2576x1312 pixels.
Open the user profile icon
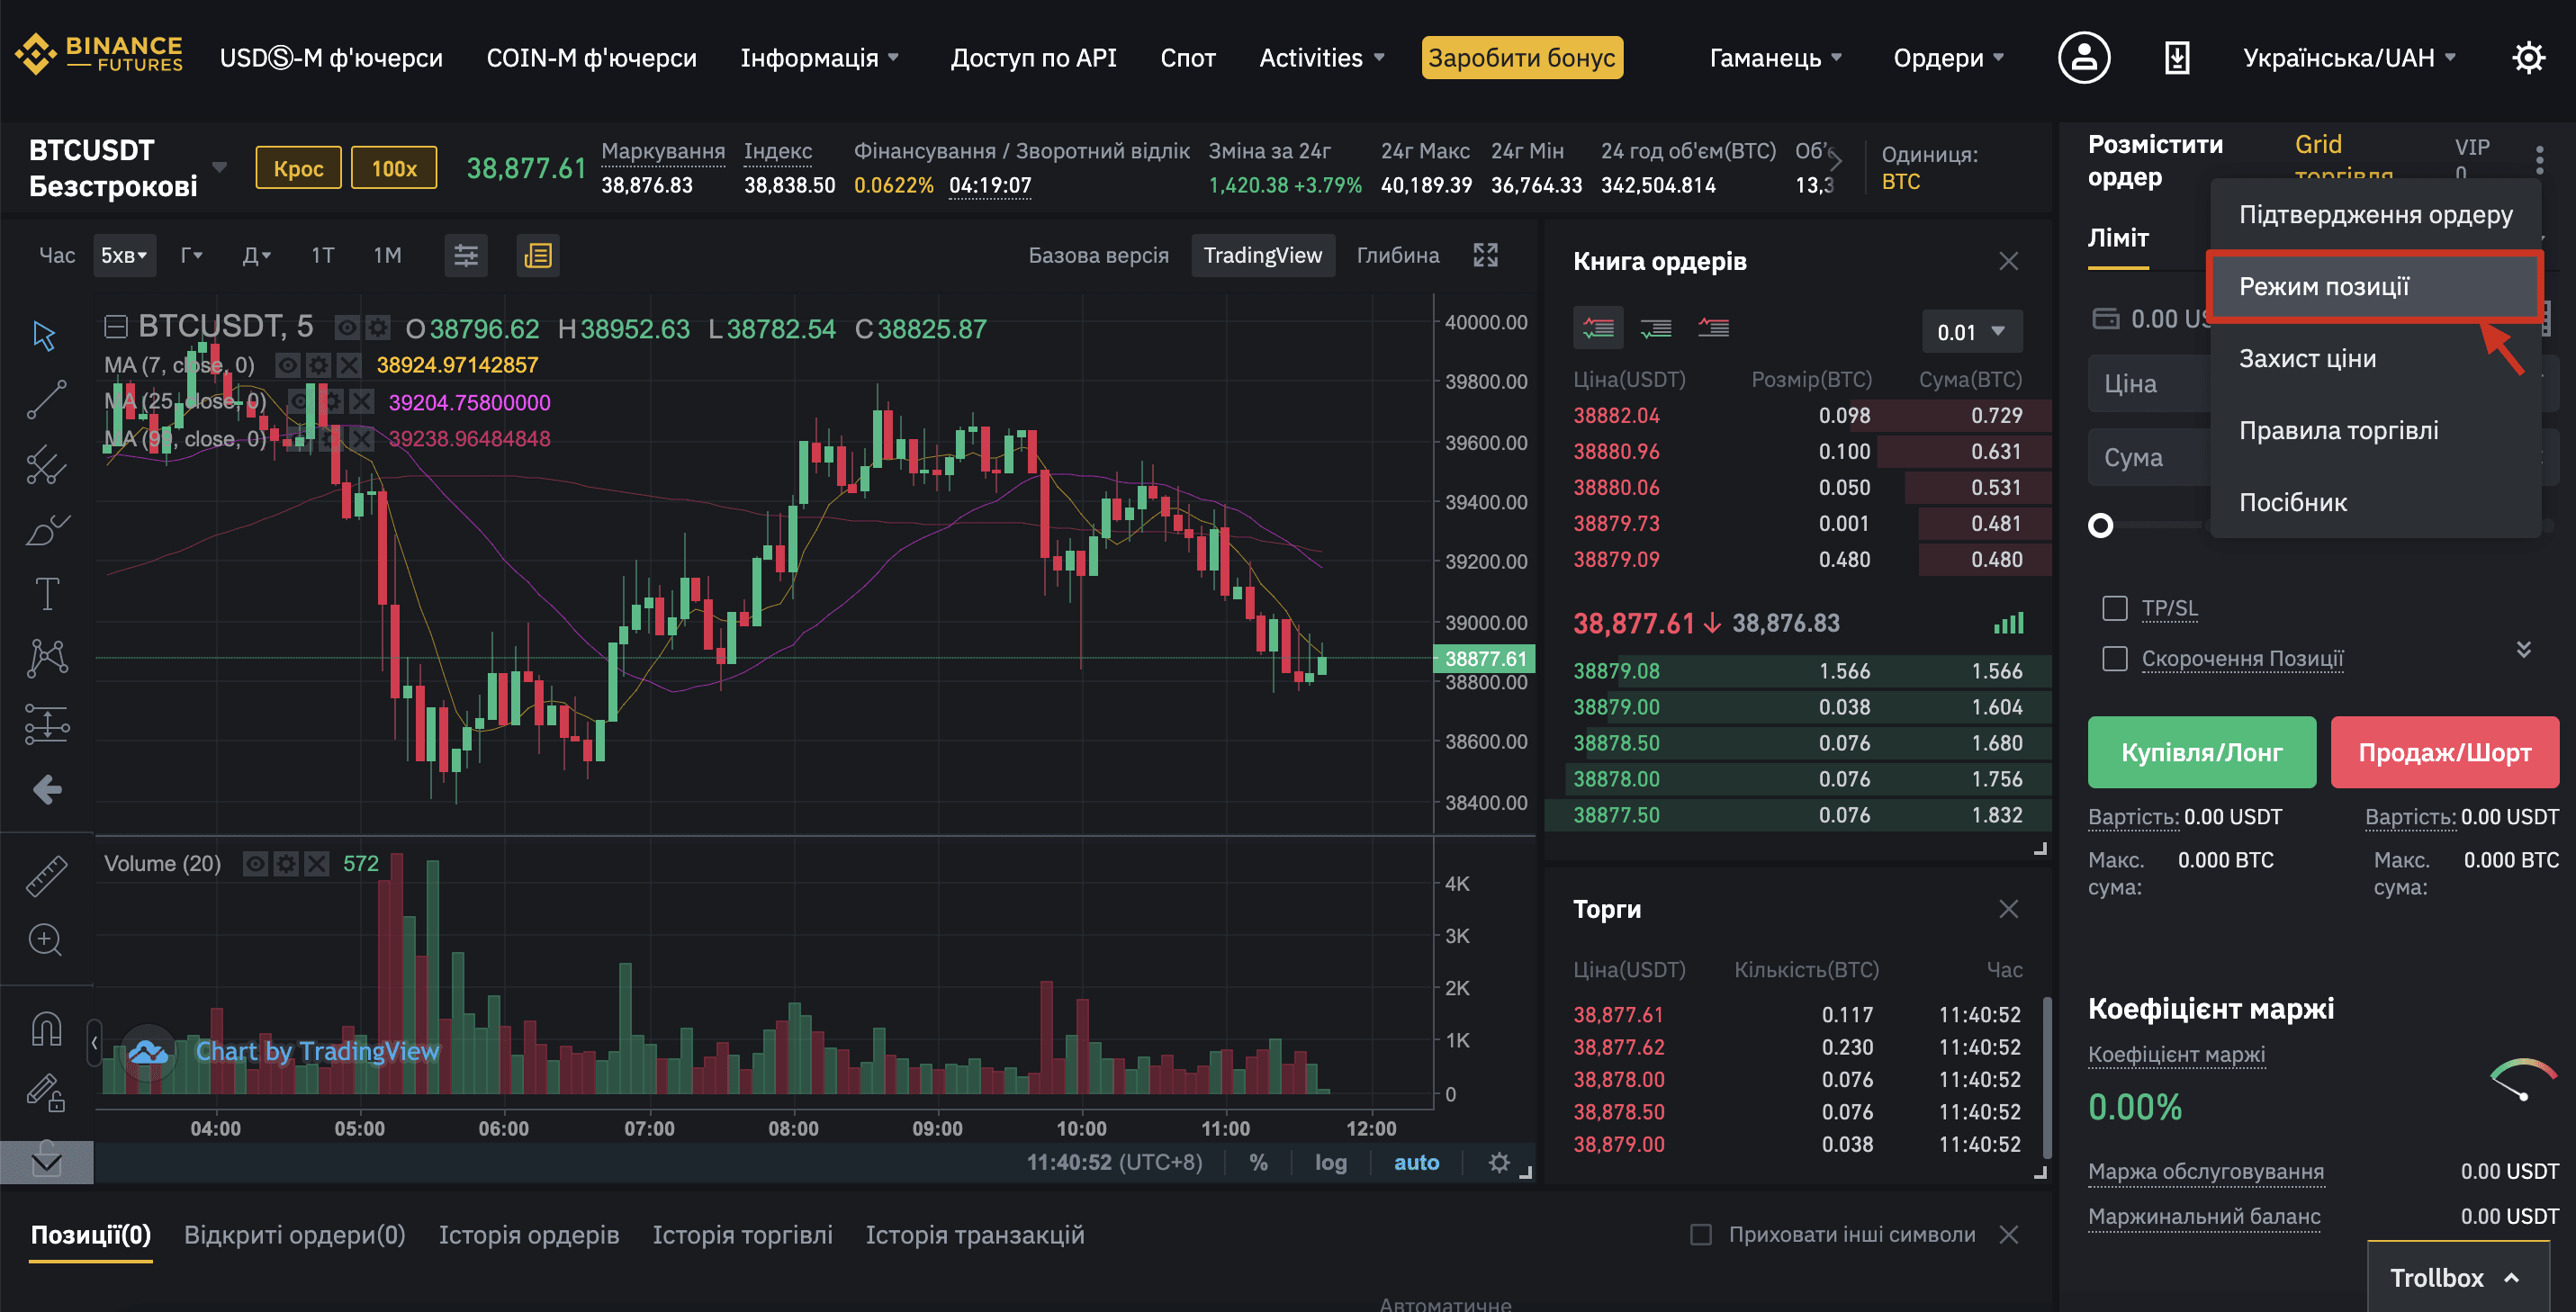2084,58
